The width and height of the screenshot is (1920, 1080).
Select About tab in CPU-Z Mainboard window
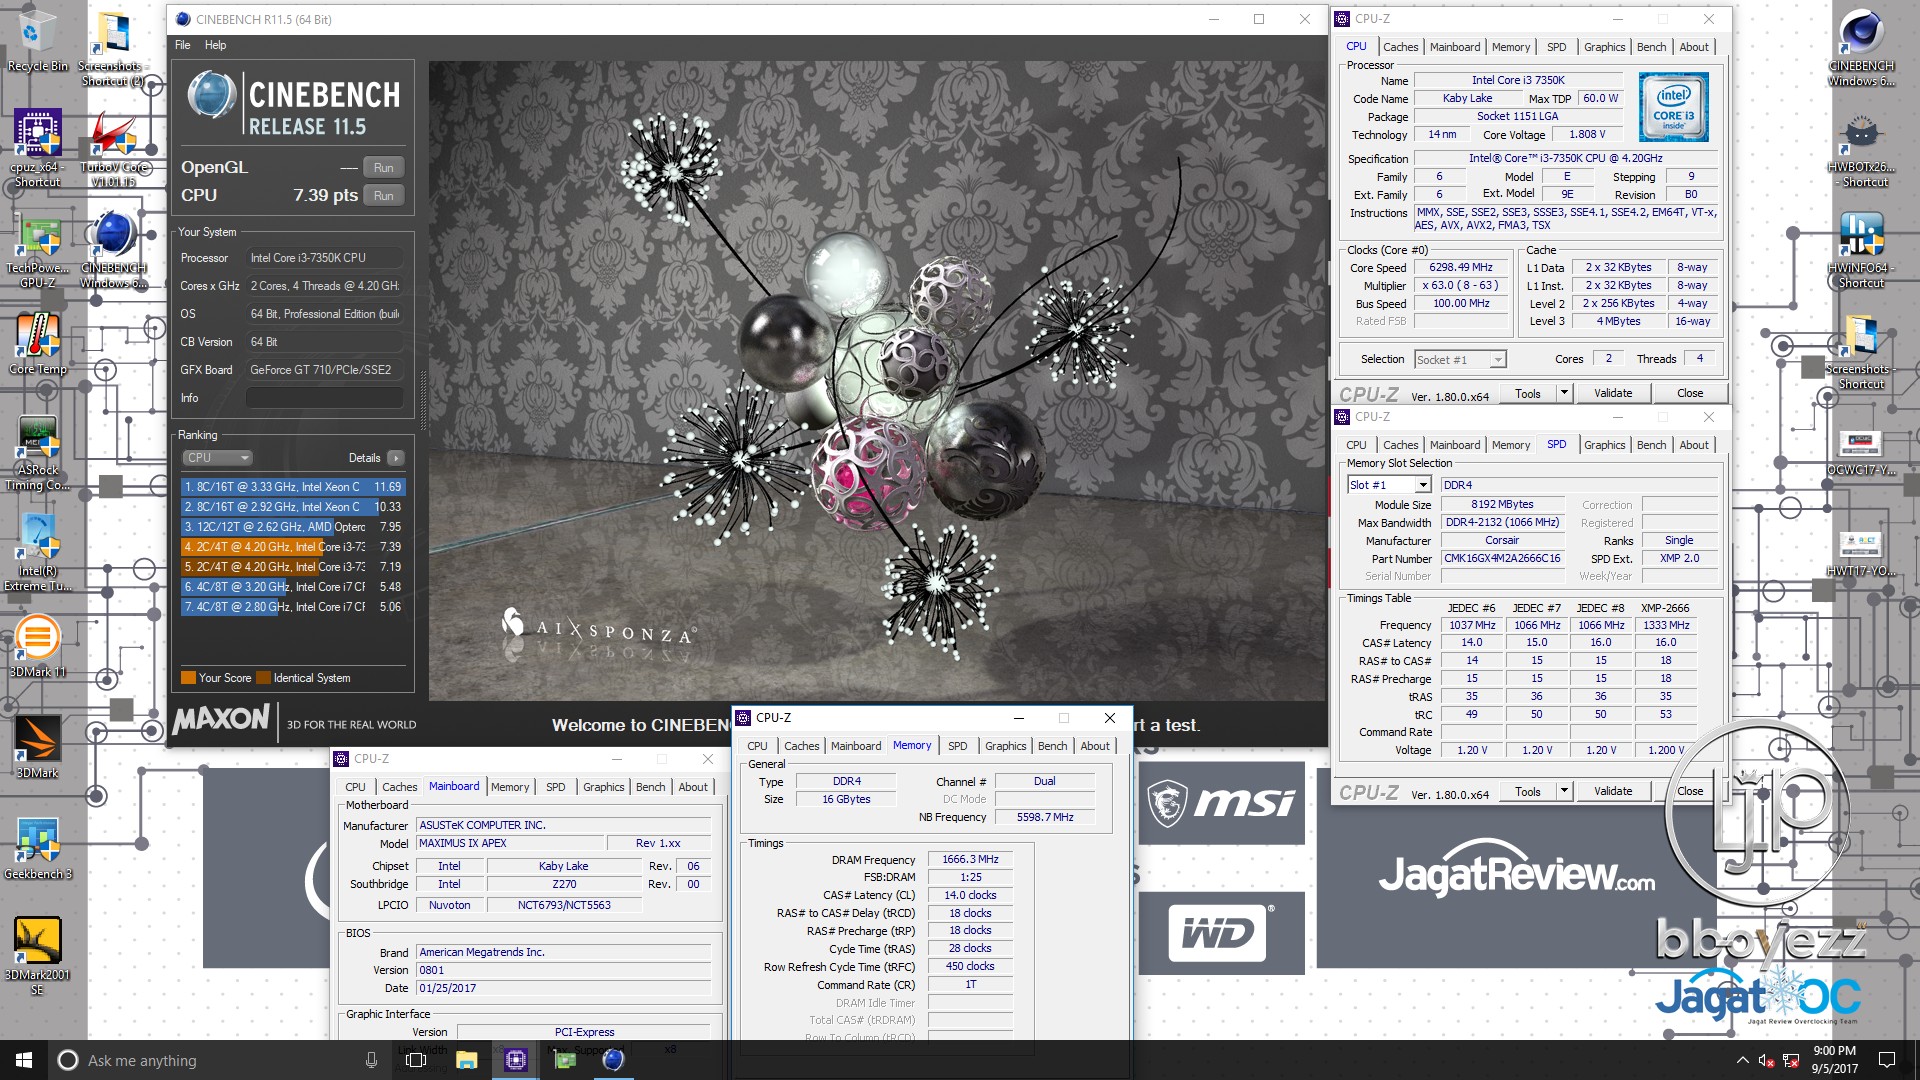click(693, 787)
